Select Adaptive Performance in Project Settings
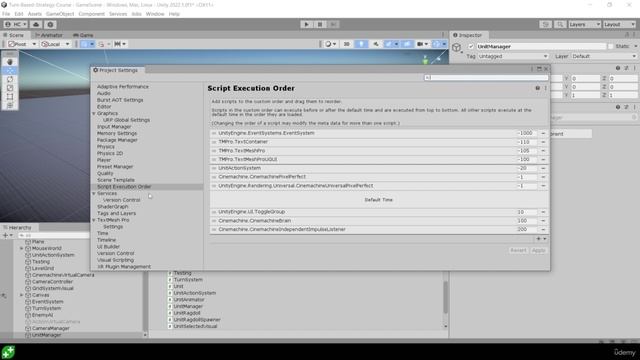640x360 pixels. (122, 87)
